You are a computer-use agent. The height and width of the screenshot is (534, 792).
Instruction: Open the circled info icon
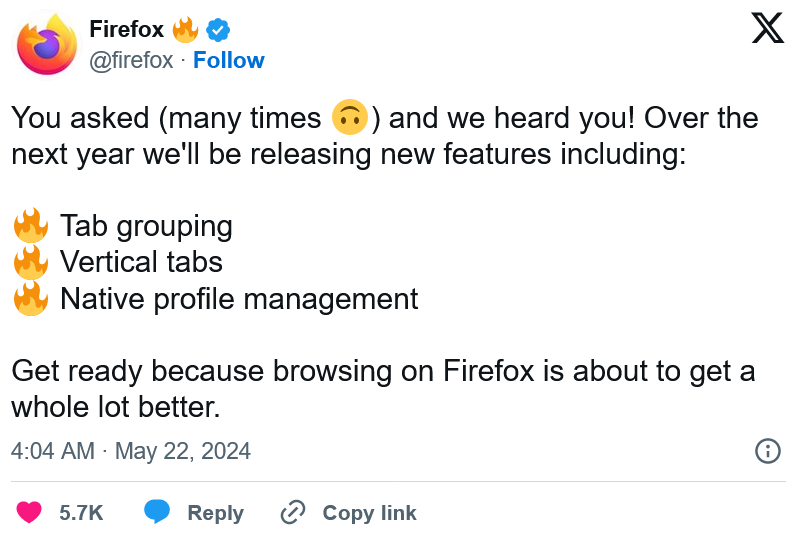click(768, 450)
